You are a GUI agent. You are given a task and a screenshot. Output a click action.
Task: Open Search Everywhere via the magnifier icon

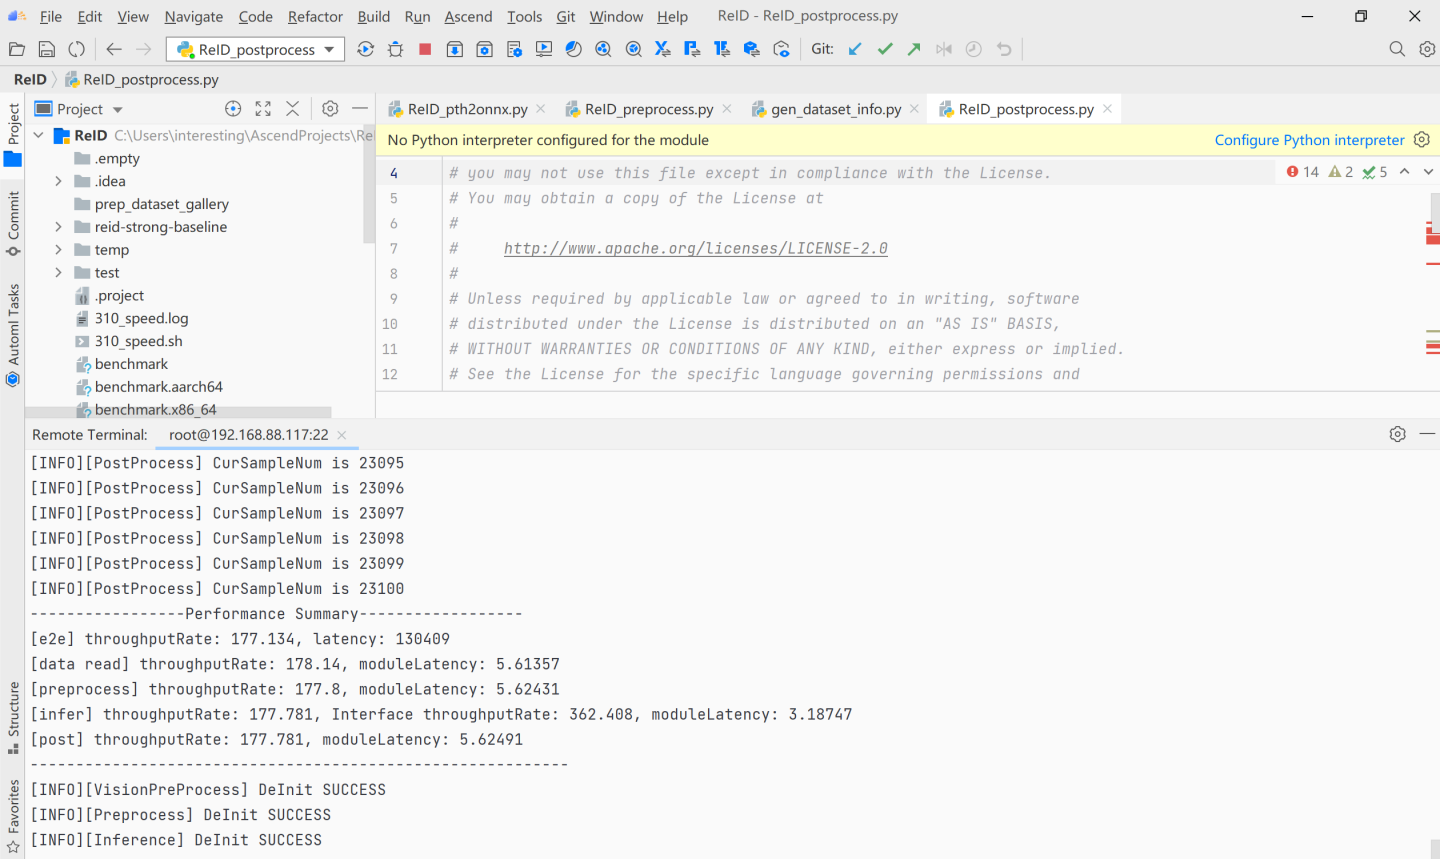(x=1397, y=48)
